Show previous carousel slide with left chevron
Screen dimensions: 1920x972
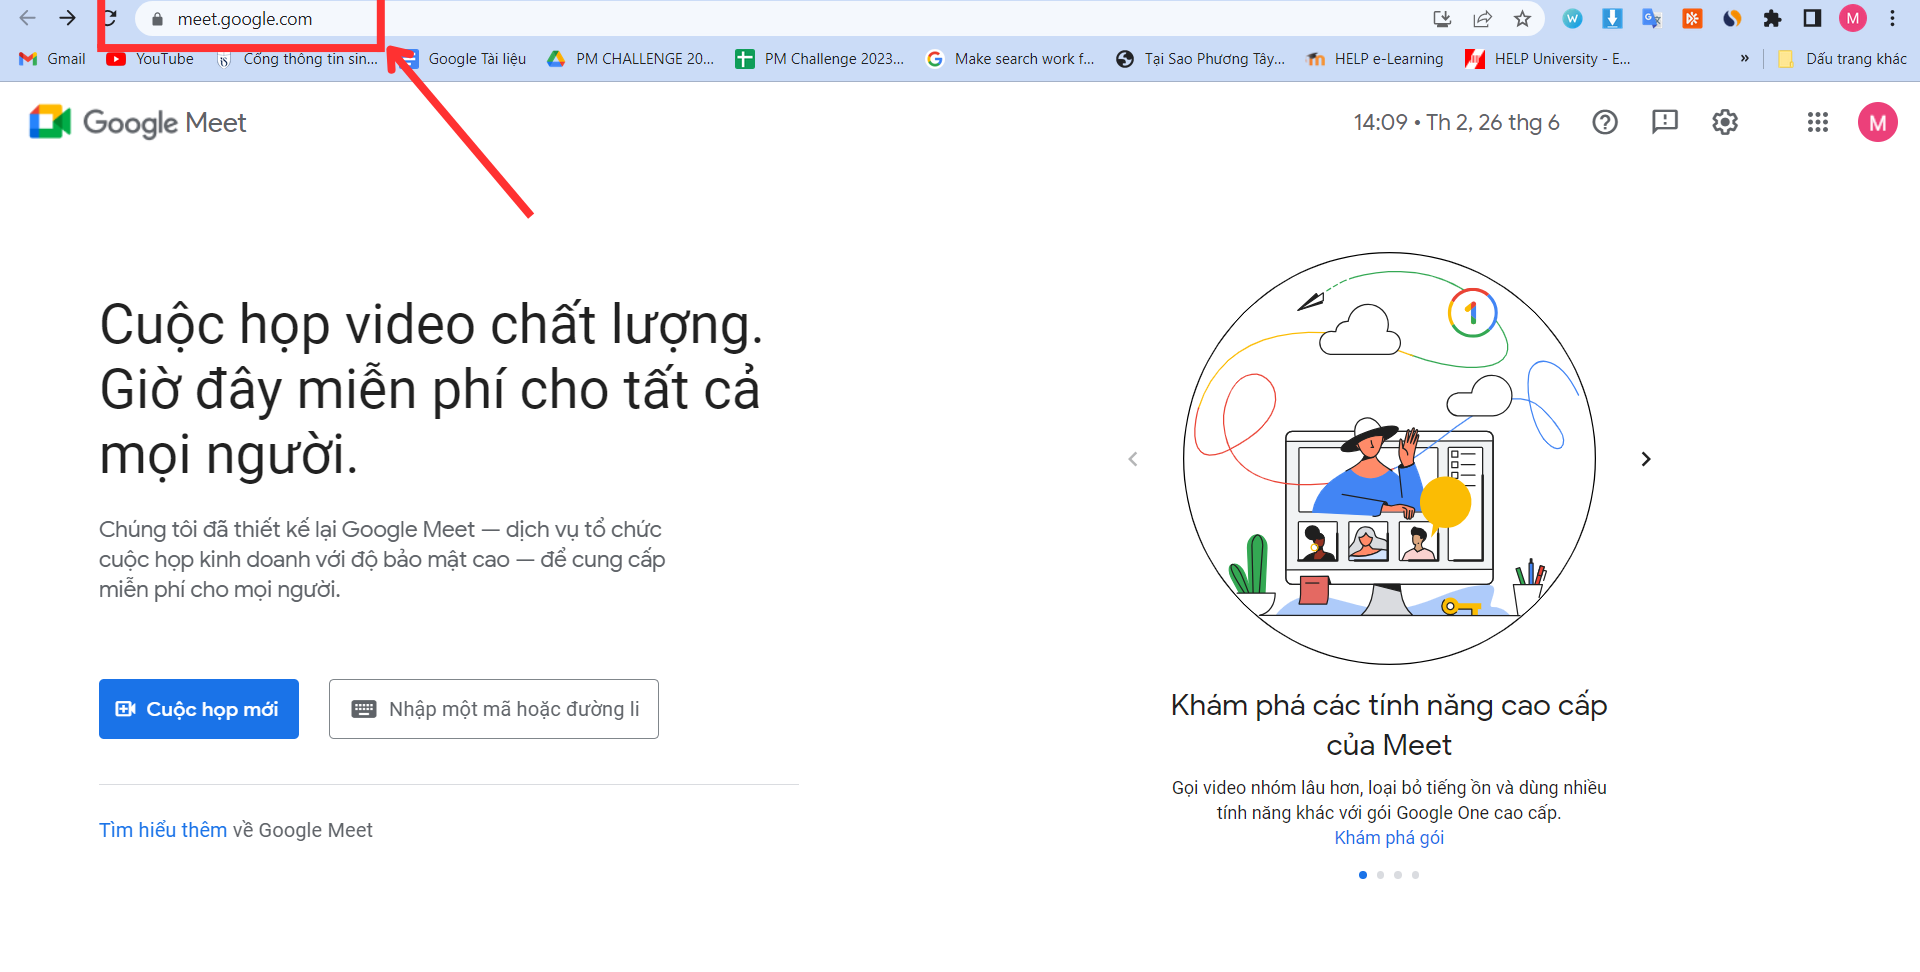pyautogui.click(x=1133, y=459)
